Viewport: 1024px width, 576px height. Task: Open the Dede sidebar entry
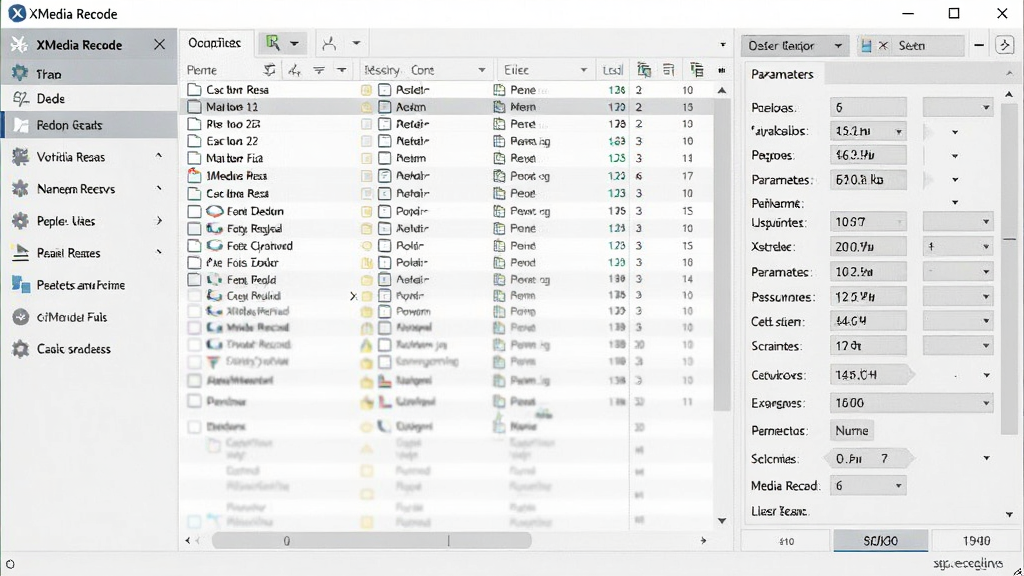89,99
